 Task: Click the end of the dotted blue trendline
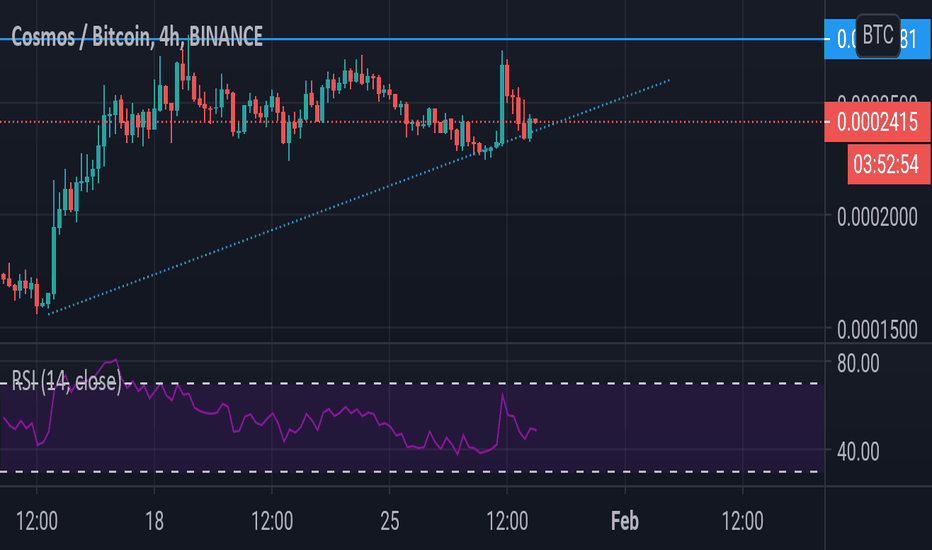click(669, 80)
